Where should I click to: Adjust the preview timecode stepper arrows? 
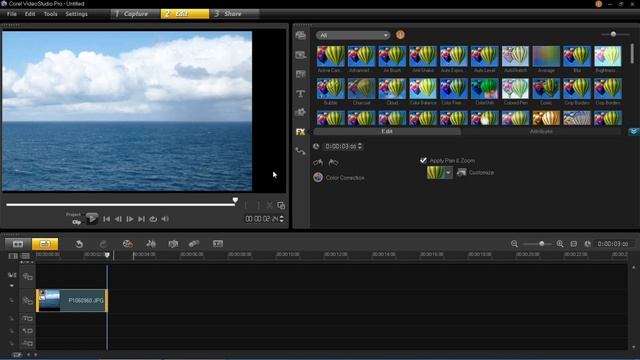coord(281,219)
